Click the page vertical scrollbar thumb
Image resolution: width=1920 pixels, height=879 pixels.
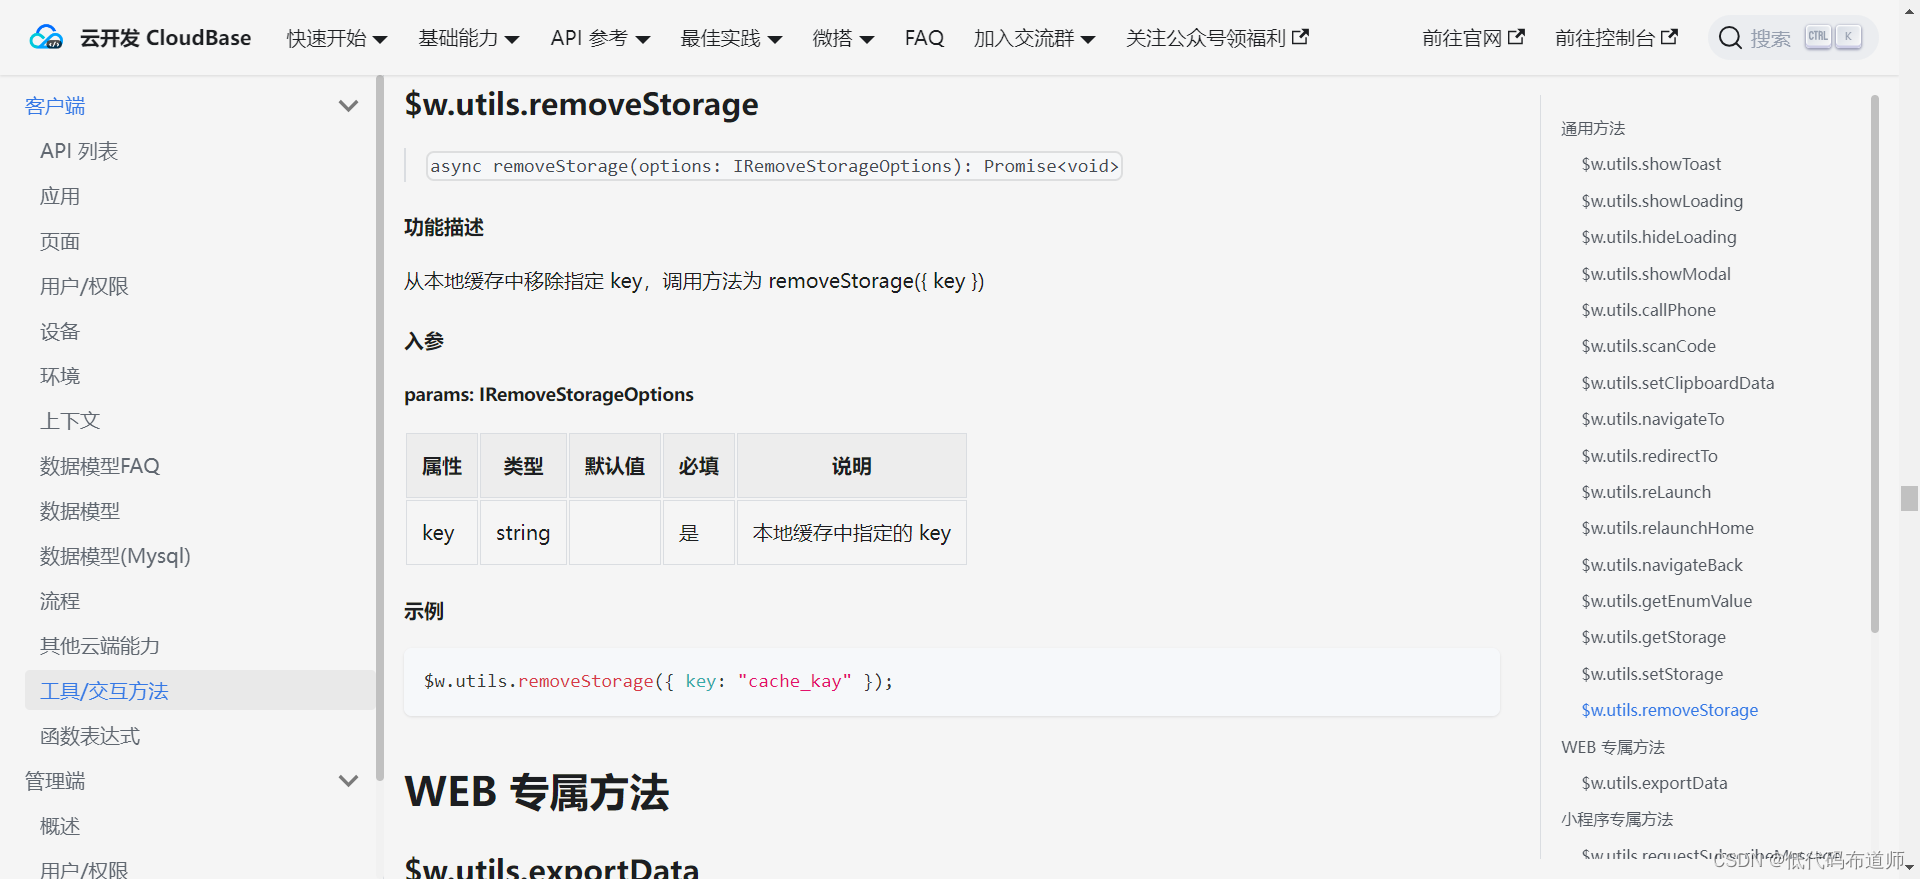[1909, 498]
